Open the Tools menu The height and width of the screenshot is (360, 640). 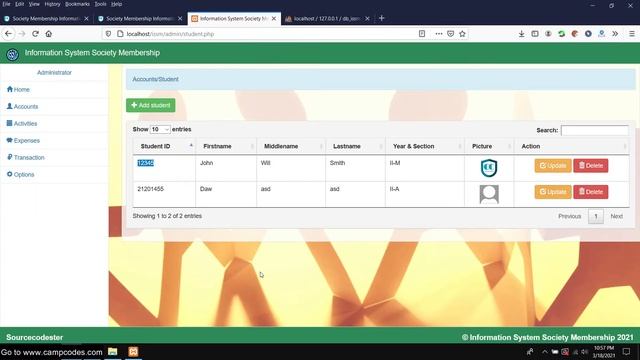(100, 4)
